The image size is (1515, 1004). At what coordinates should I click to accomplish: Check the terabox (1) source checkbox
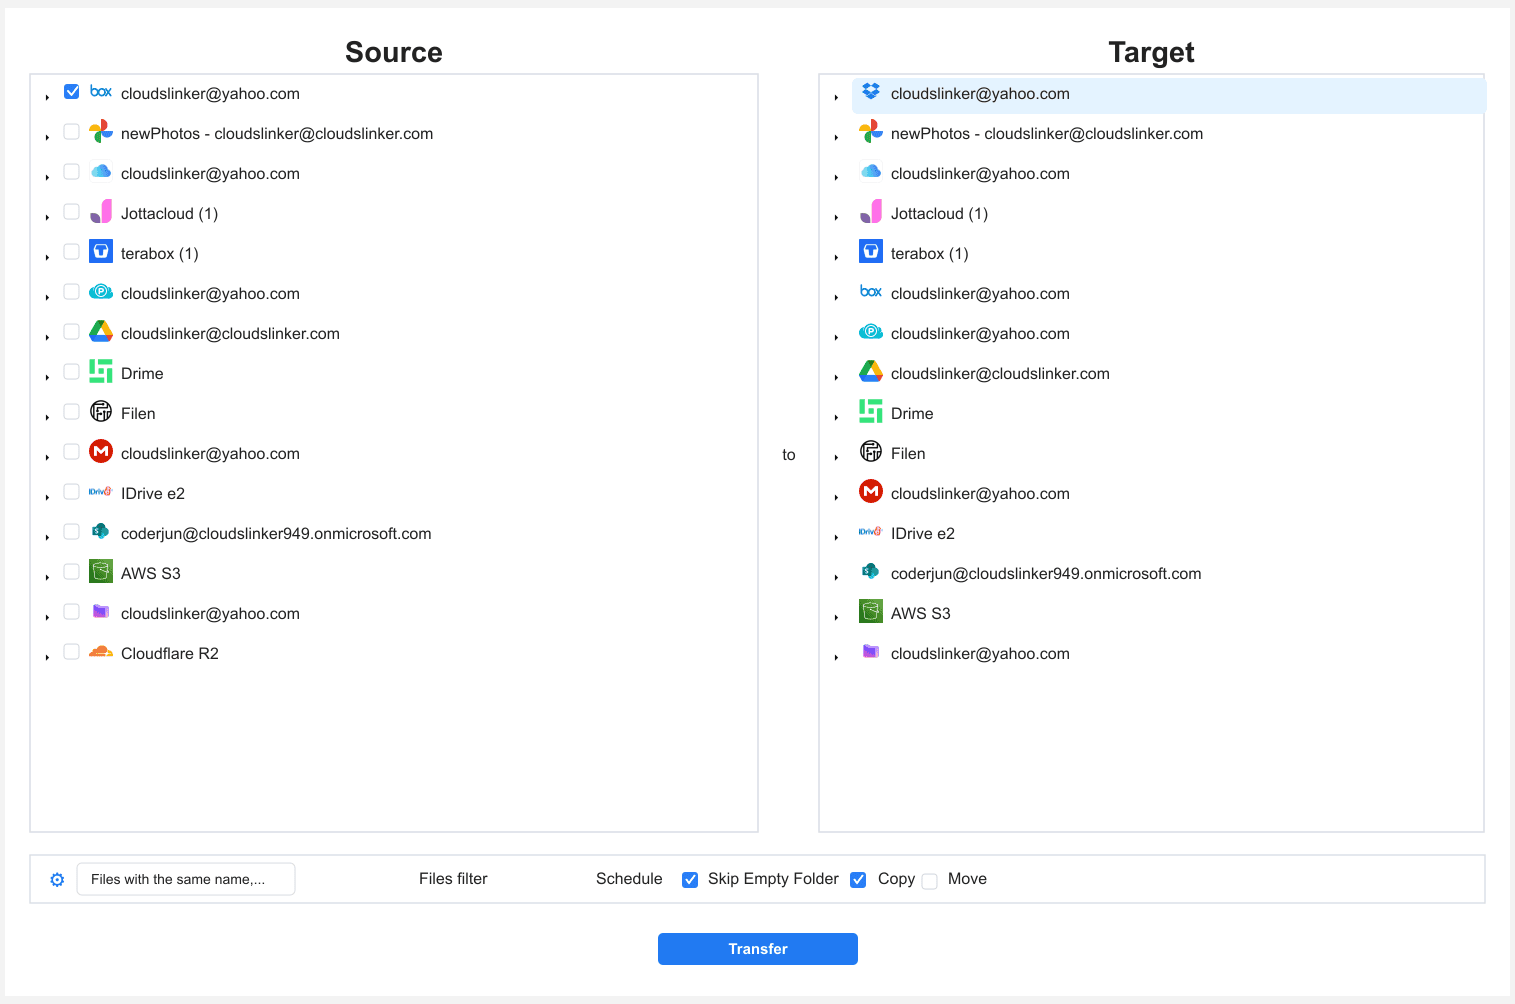[x=72, y=251]
